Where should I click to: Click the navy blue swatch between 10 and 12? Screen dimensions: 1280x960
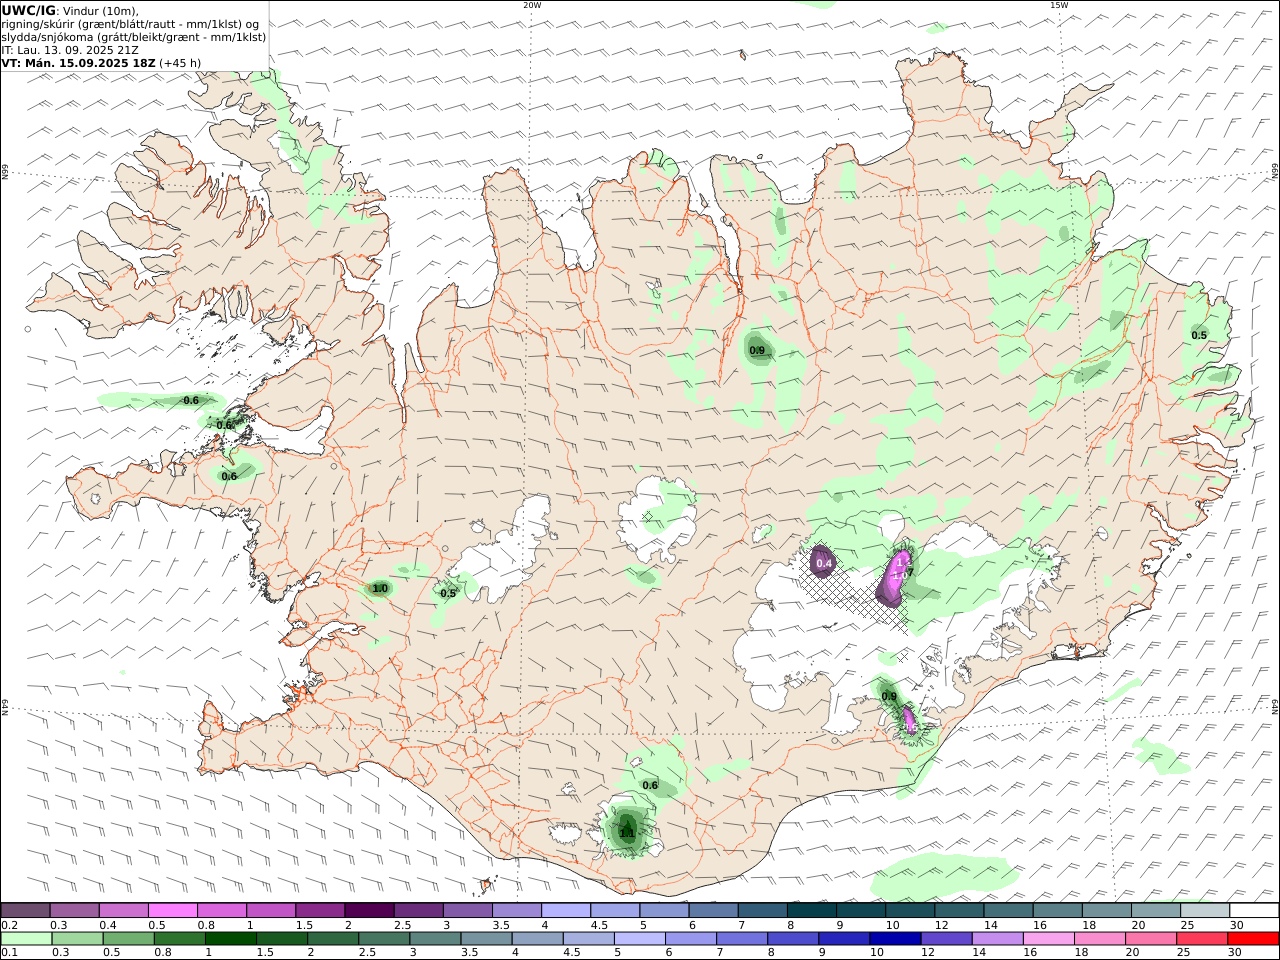coord(894,938)
